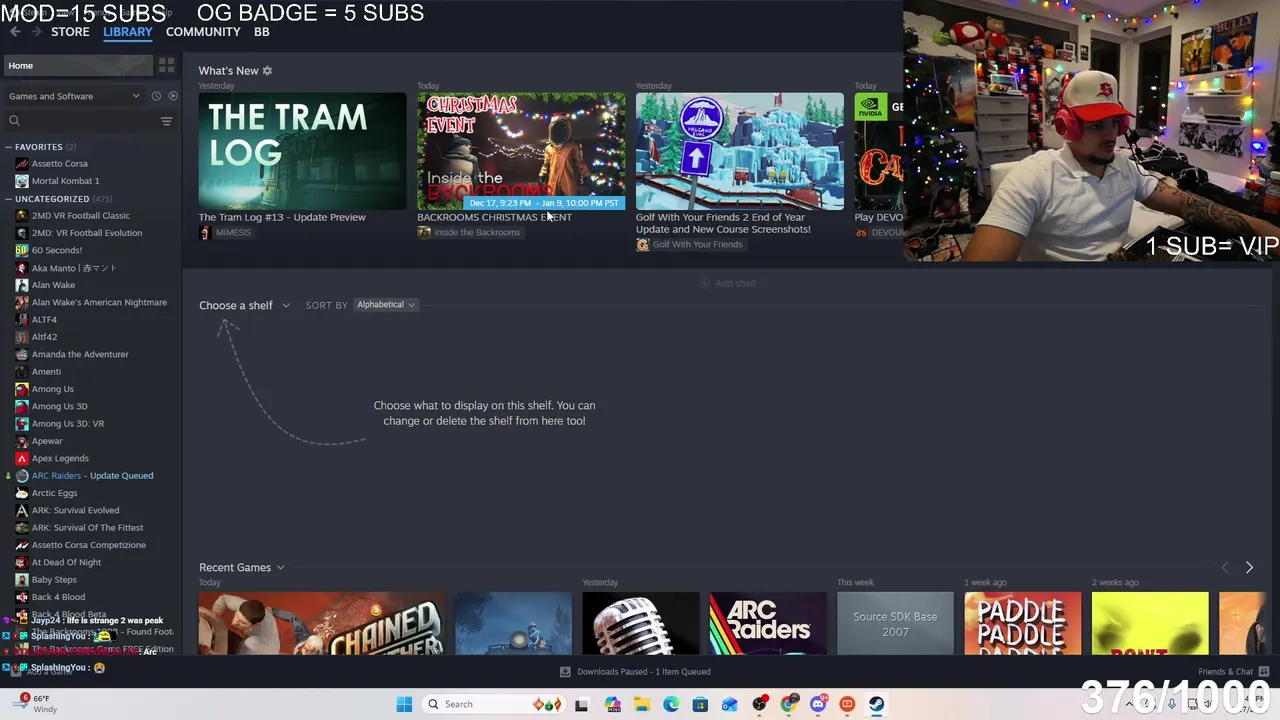Viewport: 1280px width, 720px height.
Task: Switch to Discord in taskbar
Action: coord(818,704)
